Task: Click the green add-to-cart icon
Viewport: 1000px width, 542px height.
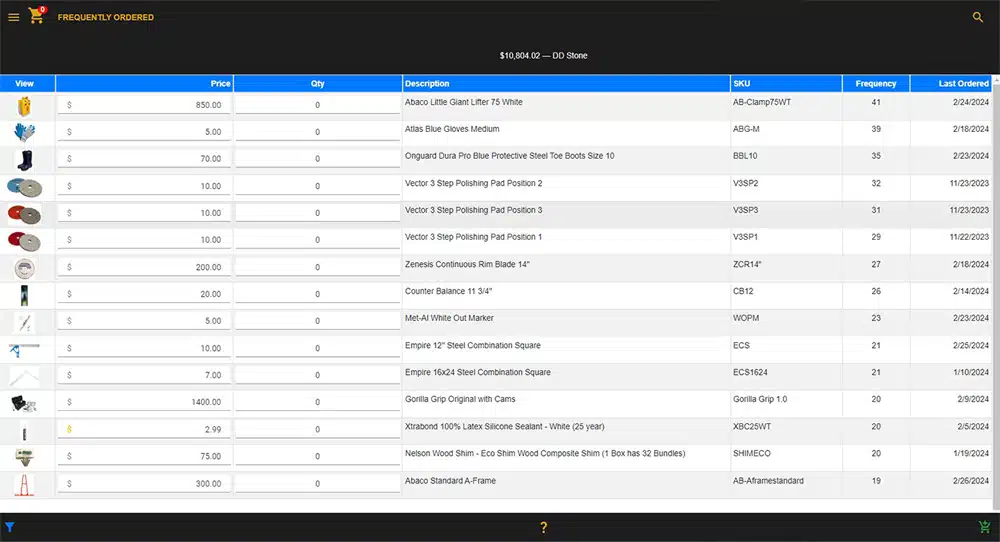Action: 984,527
